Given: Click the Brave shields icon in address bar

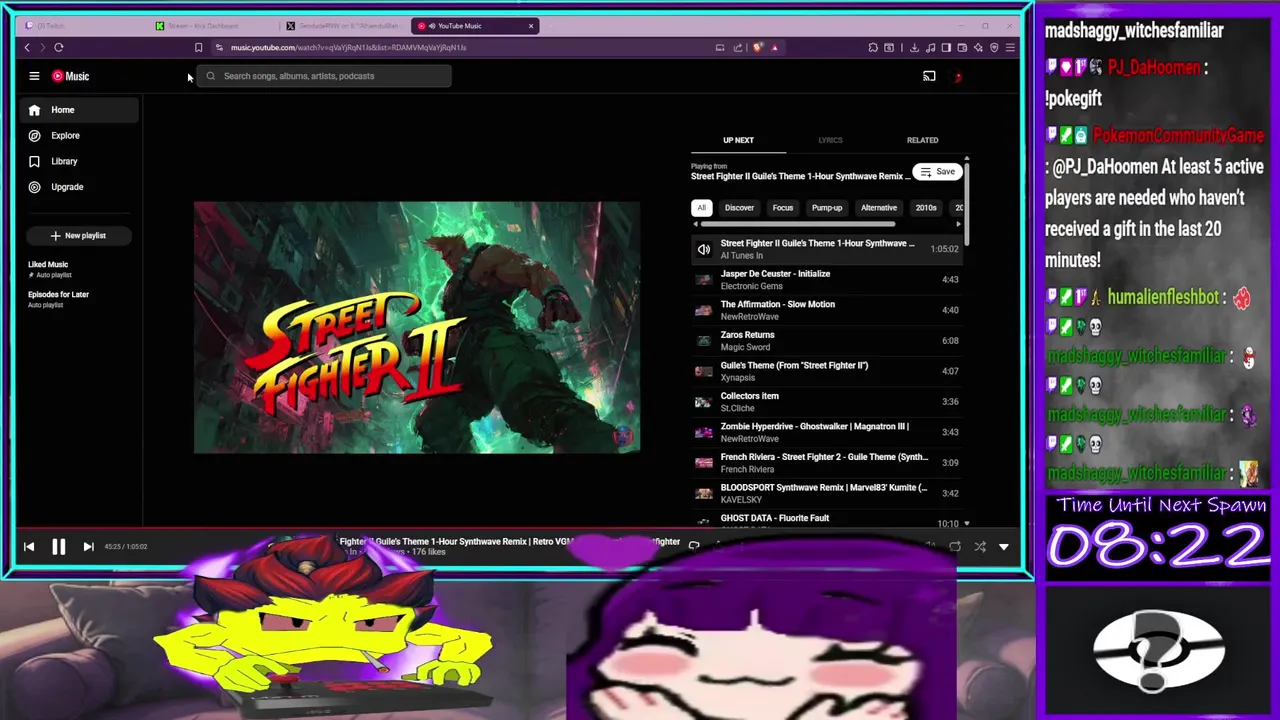Looking at the screenshot, I should click(x=757, y=47).
